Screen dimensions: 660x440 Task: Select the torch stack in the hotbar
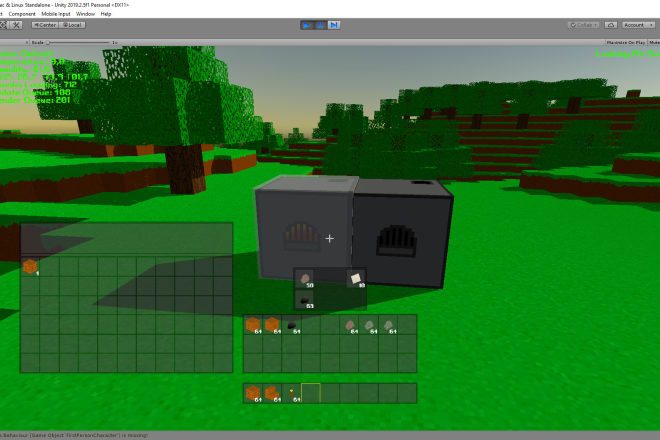click(292, 393)
